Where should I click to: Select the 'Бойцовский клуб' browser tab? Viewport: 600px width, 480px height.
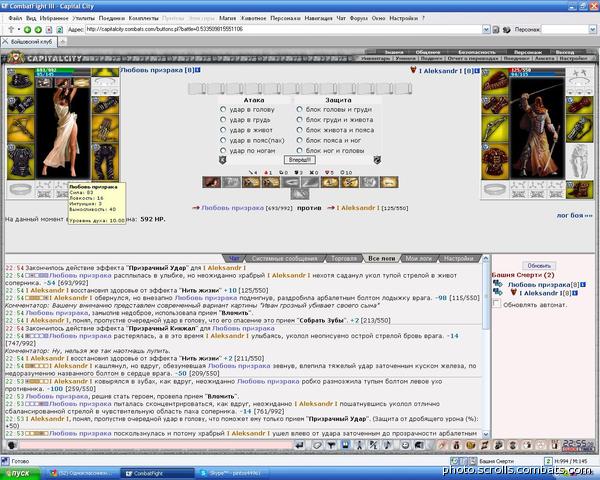(x=29, y=42)
